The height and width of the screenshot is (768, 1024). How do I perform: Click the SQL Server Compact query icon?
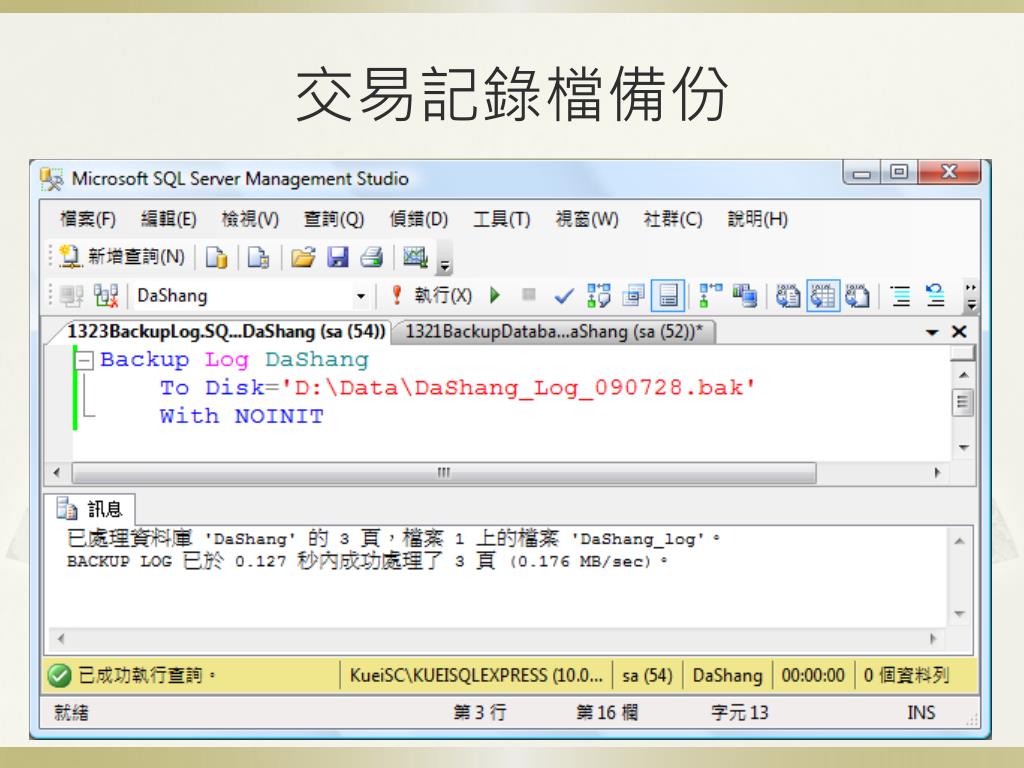tap(259, 257)
